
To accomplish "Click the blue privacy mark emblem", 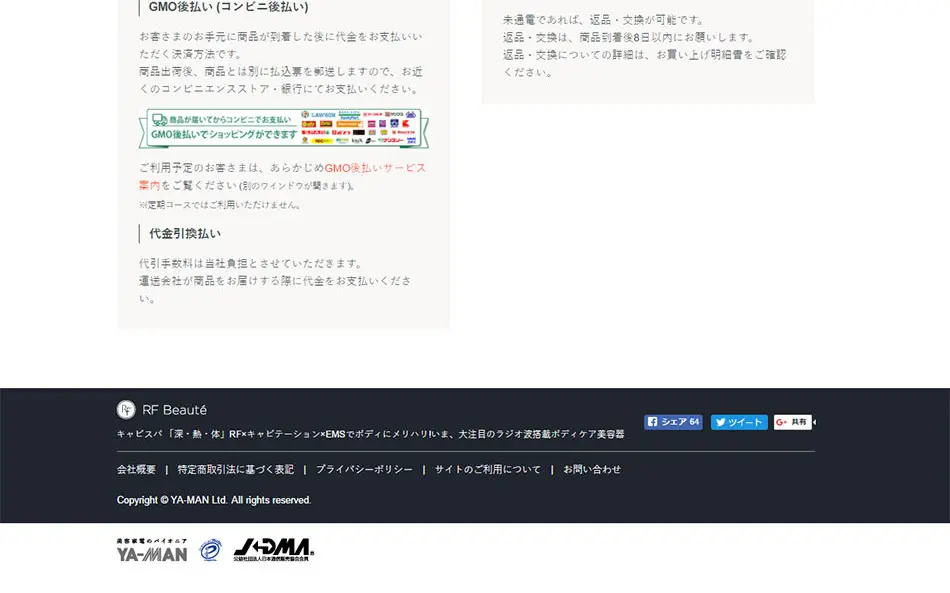I will [x=210, y=550].
